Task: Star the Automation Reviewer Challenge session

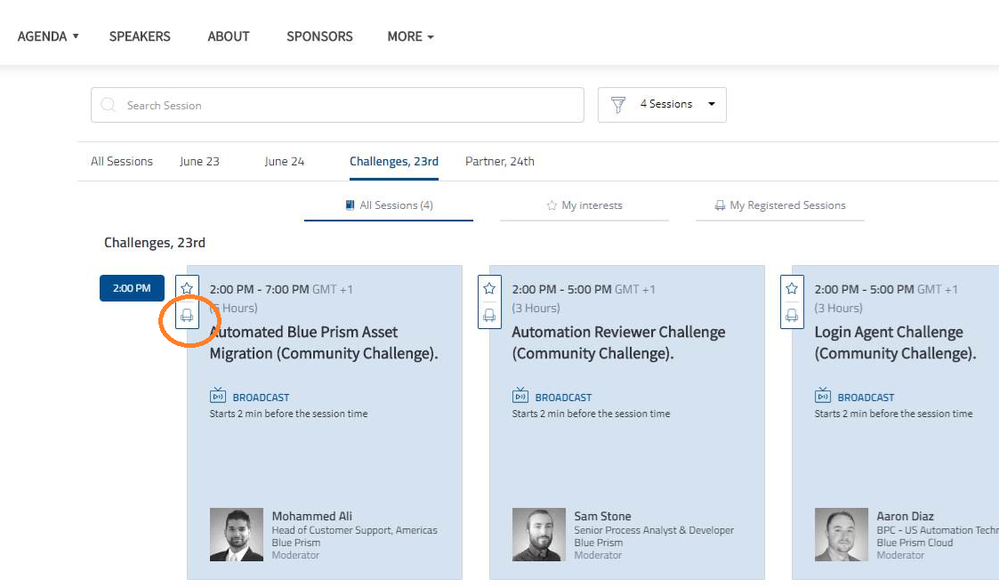Action: (x=489, y=289)
